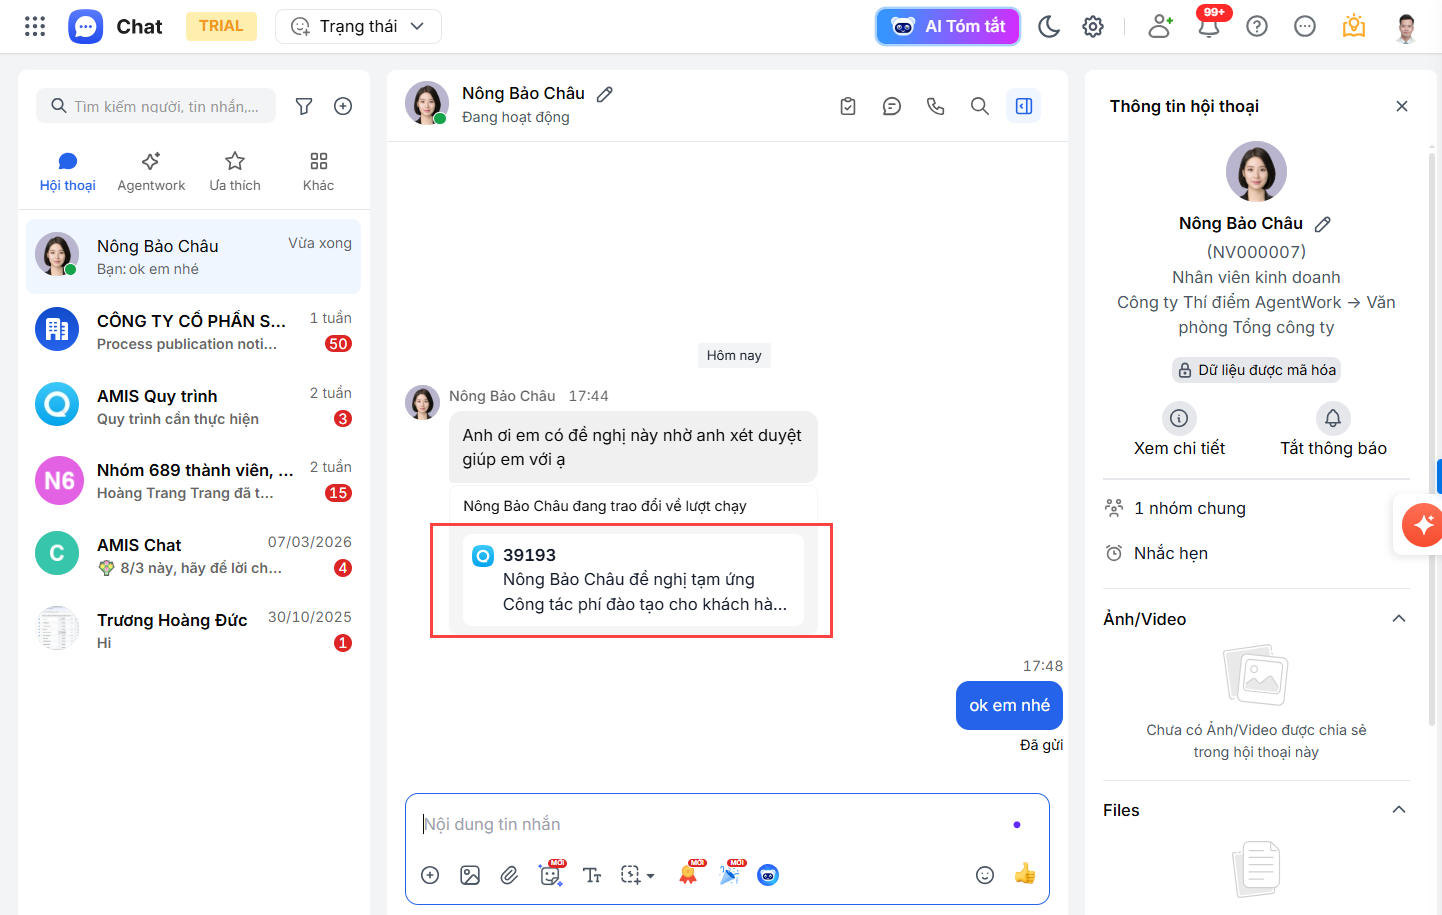Click the party popper icon in message toolbar
Screen dimensions: 1442x915
coord(731,873)
